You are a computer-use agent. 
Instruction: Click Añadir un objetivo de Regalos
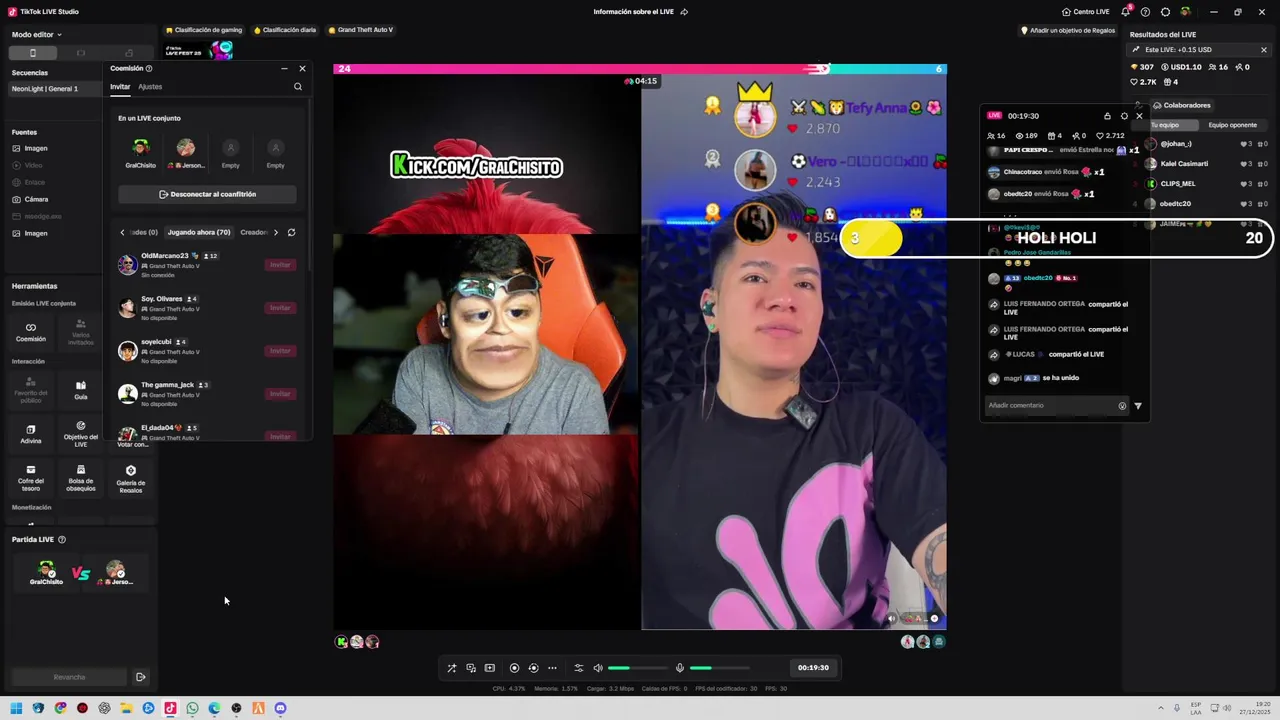1068,30
